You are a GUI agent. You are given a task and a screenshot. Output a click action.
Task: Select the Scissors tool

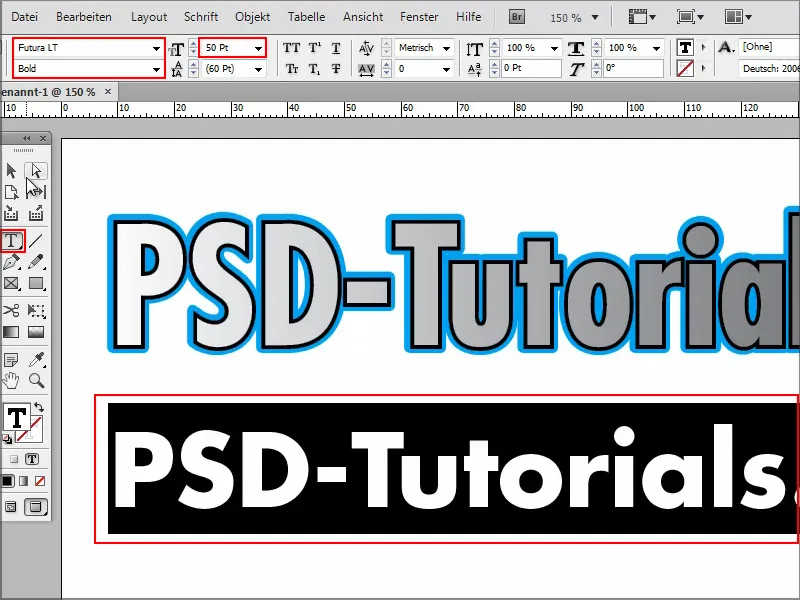pos(11,310)
